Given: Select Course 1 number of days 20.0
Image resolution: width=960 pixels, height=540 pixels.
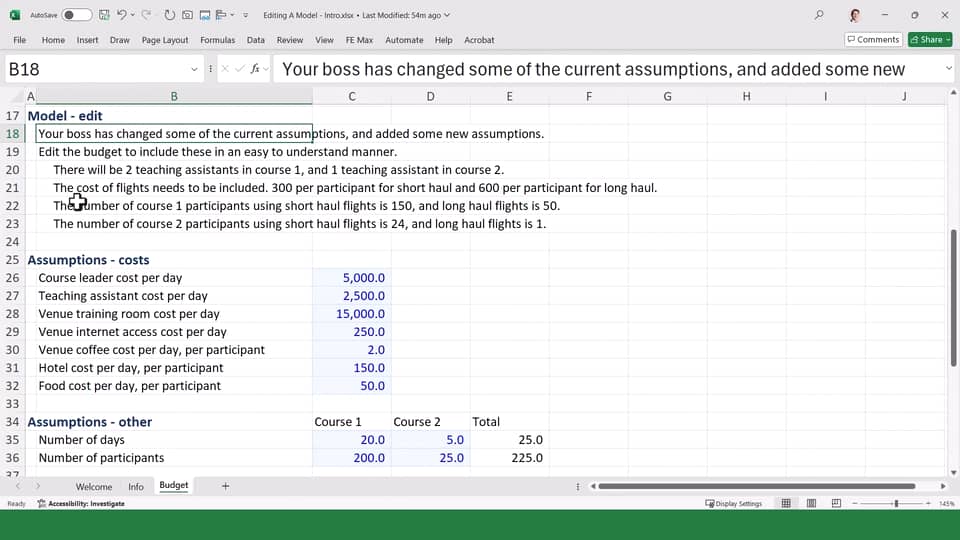Looking at the screenshot, I should point(352,440).
